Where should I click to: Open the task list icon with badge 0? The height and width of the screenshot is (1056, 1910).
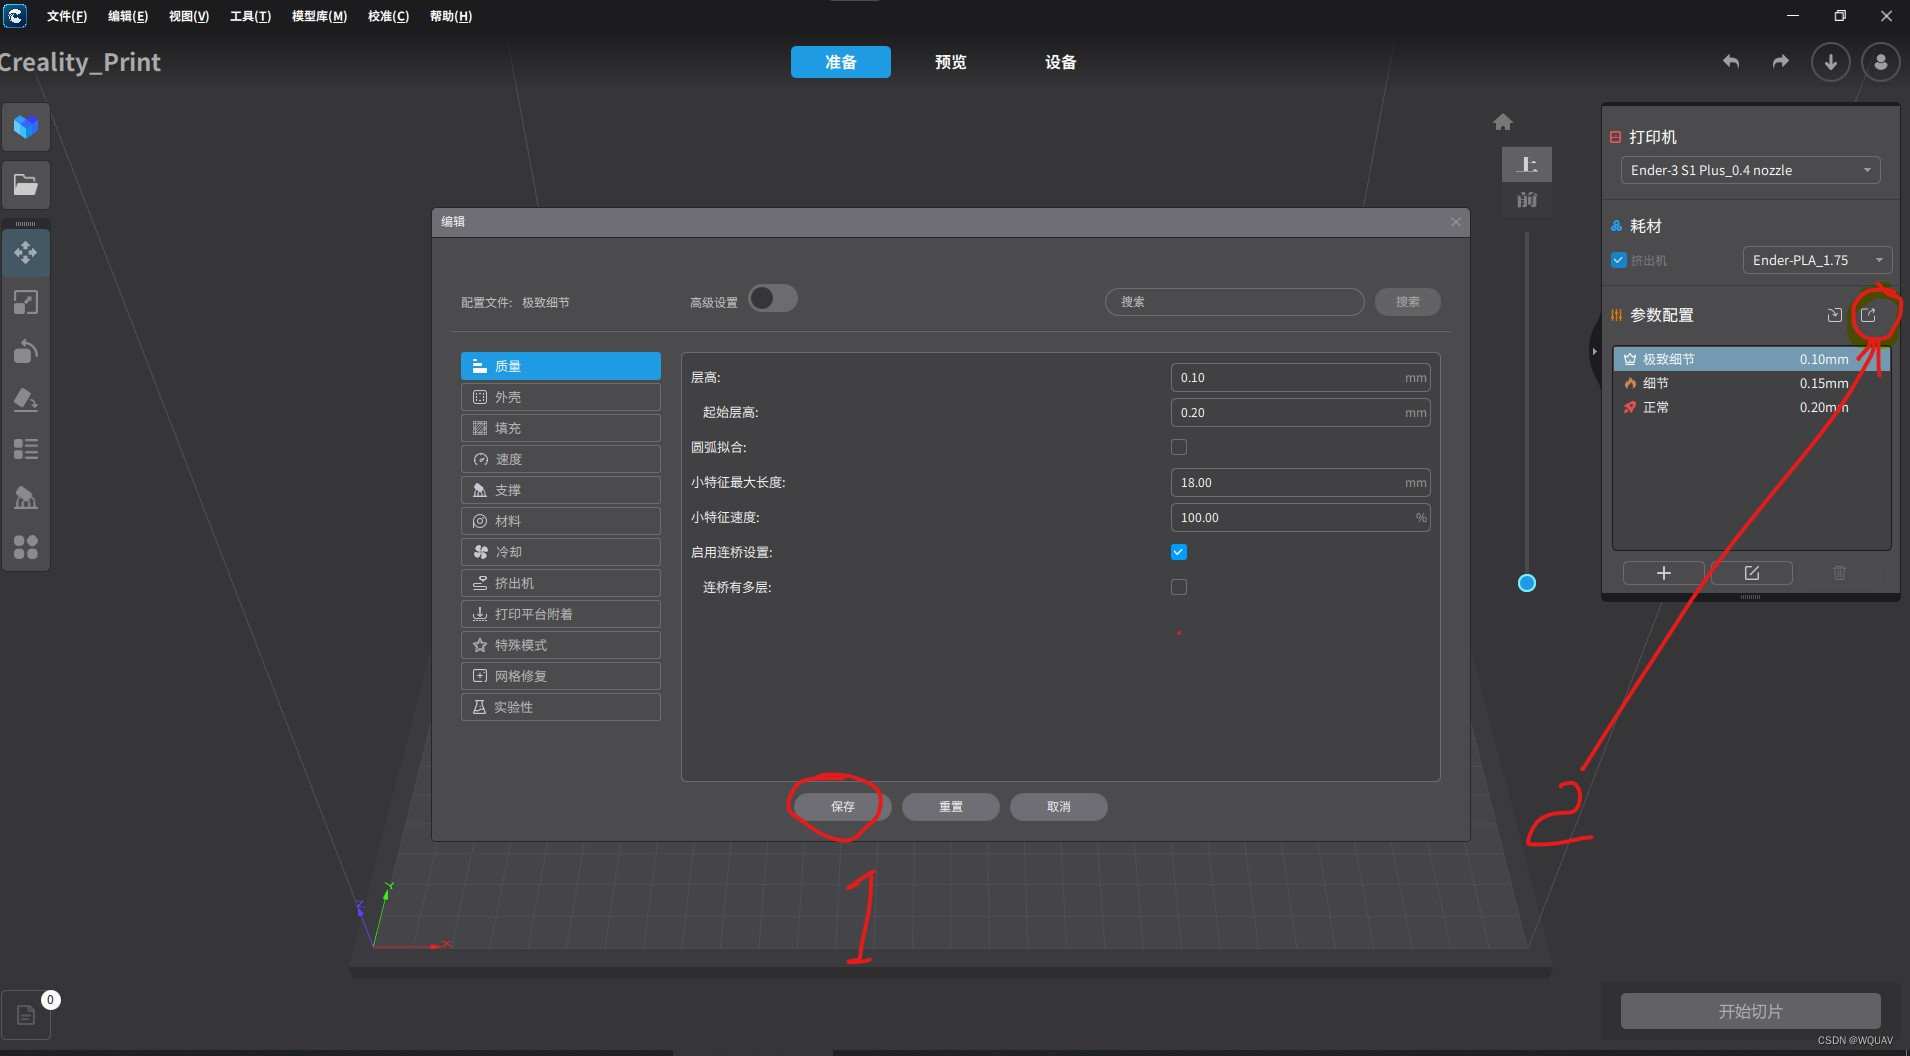click(x=26, y=1016)
